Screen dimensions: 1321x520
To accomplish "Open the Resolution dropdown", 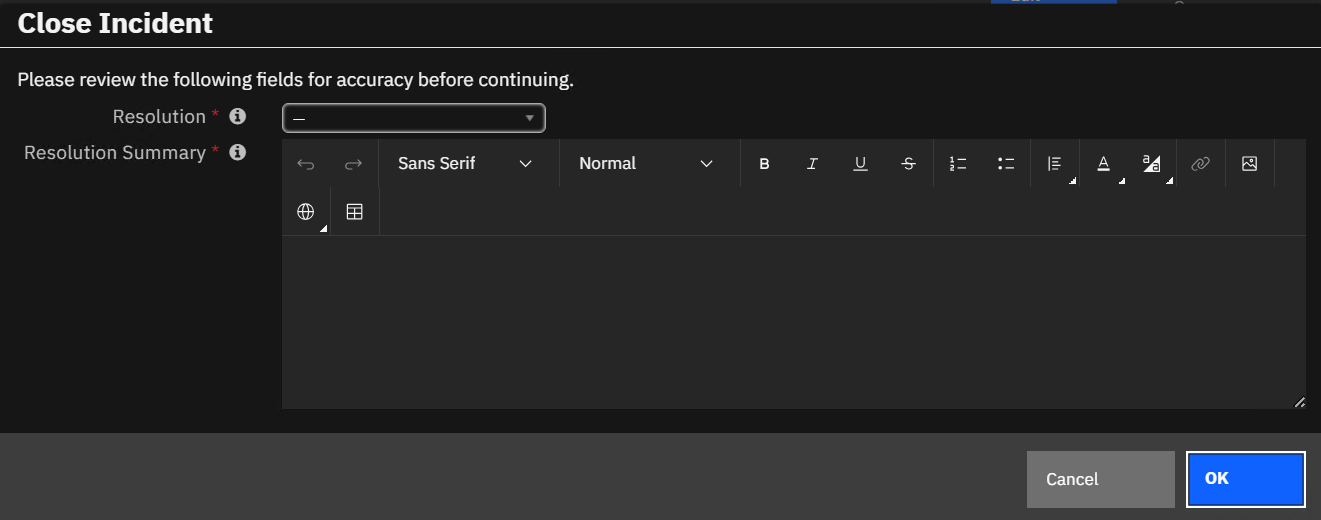I will (414, 118).
